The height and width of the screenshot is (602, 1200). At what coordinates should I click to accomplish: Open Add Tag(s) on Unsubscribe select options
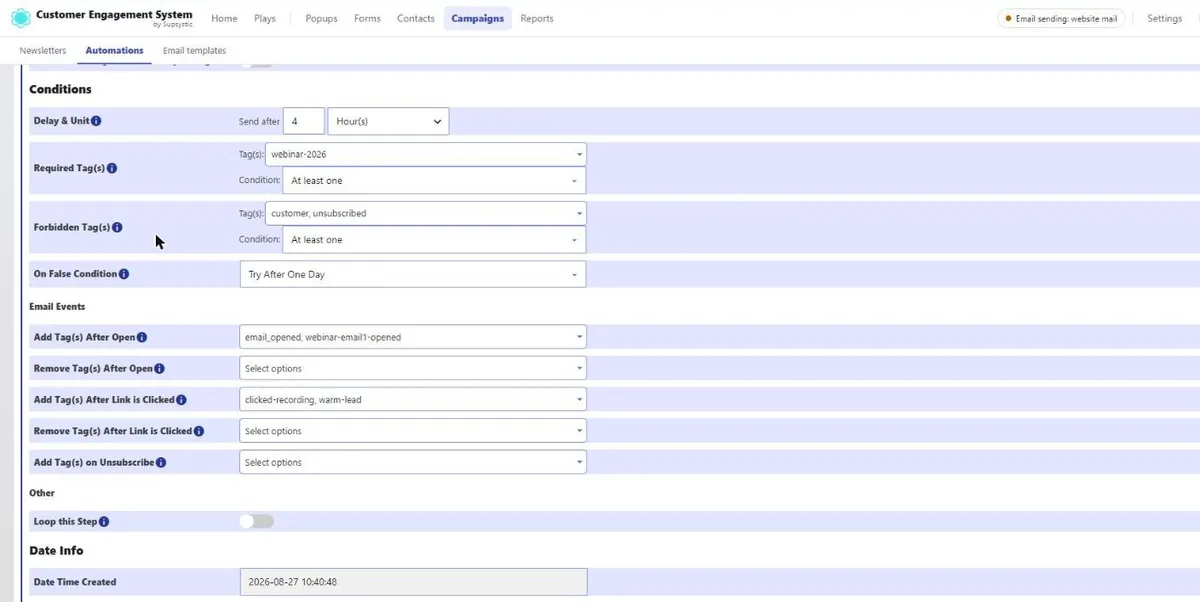point(413,462)
